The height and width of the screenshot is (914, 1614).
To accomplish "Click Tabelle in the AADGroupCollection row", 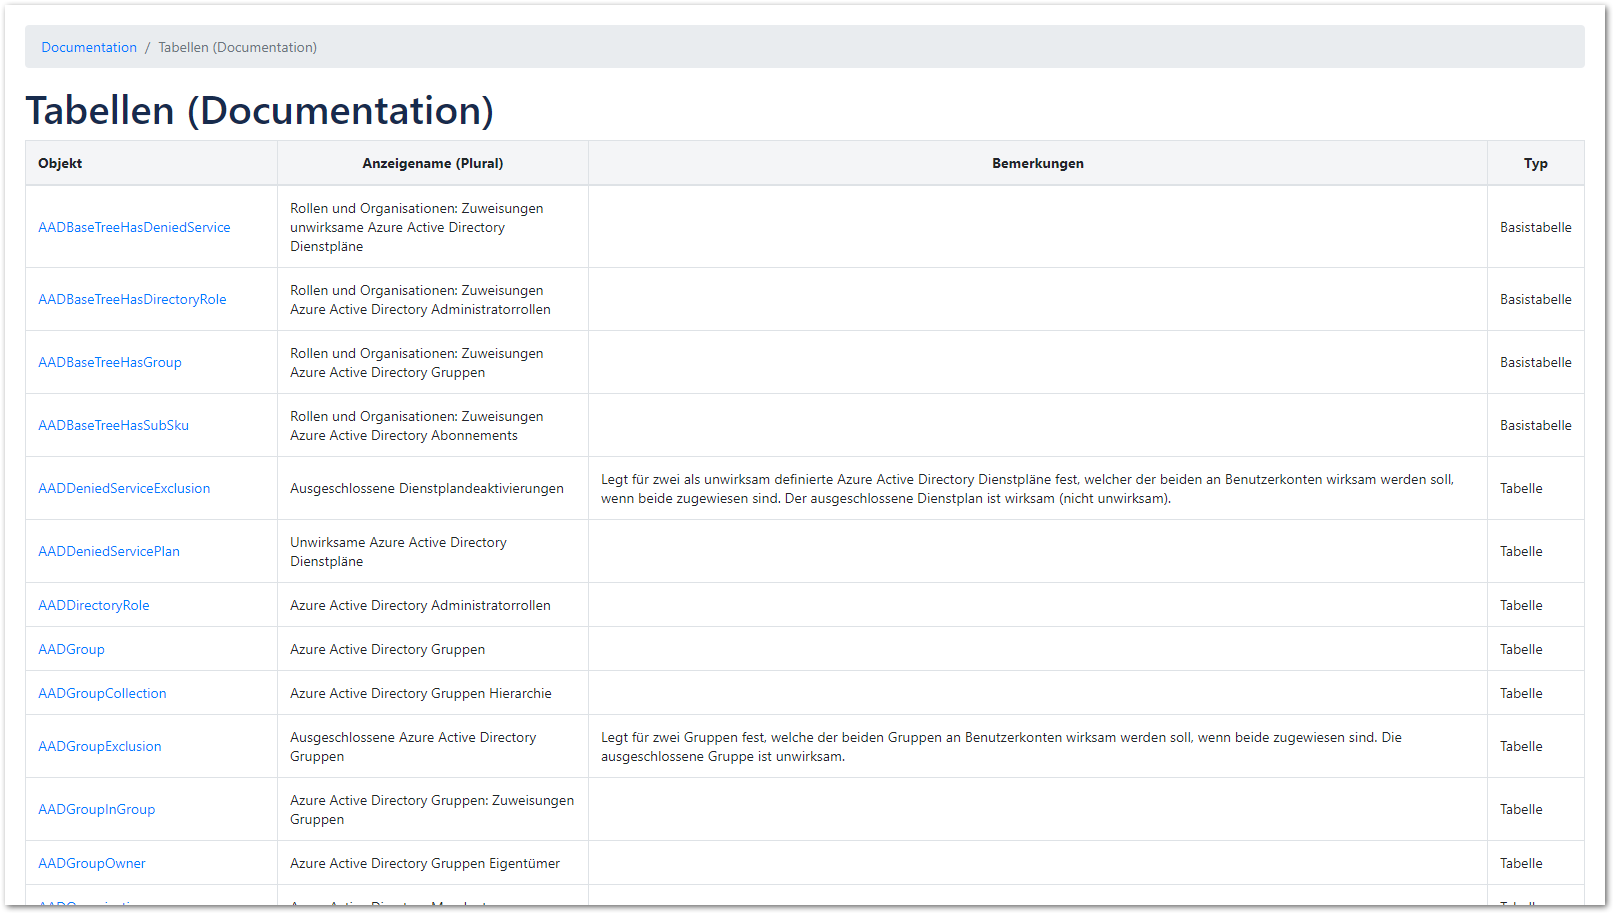I will coord(1521,693).
